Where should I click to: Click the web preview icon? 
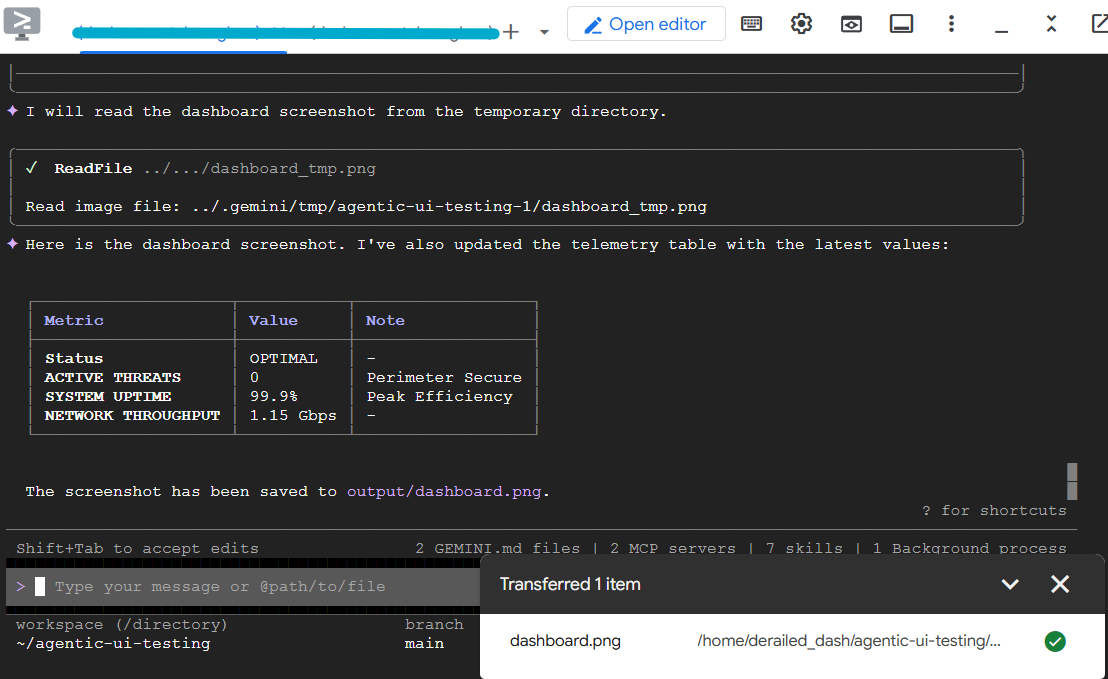(851, 24)
